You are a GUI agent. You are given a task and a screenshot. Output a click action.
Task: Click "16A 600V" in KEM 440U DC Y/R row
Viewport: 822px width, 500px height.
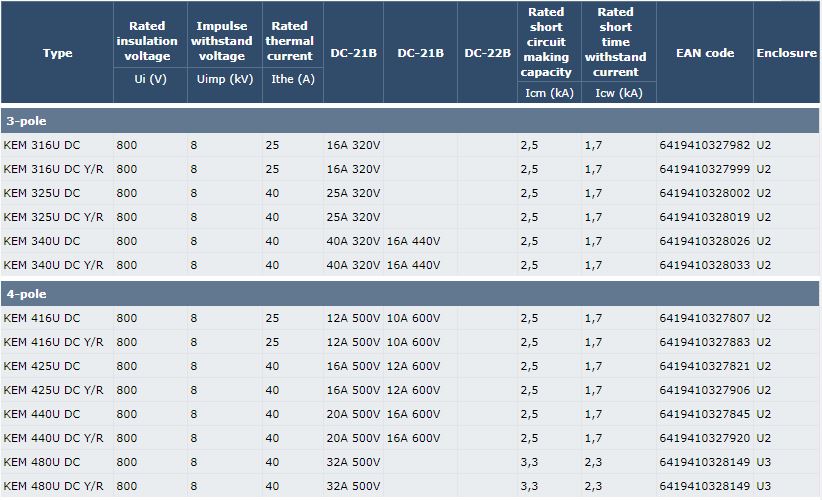click(x=414, y=438)
